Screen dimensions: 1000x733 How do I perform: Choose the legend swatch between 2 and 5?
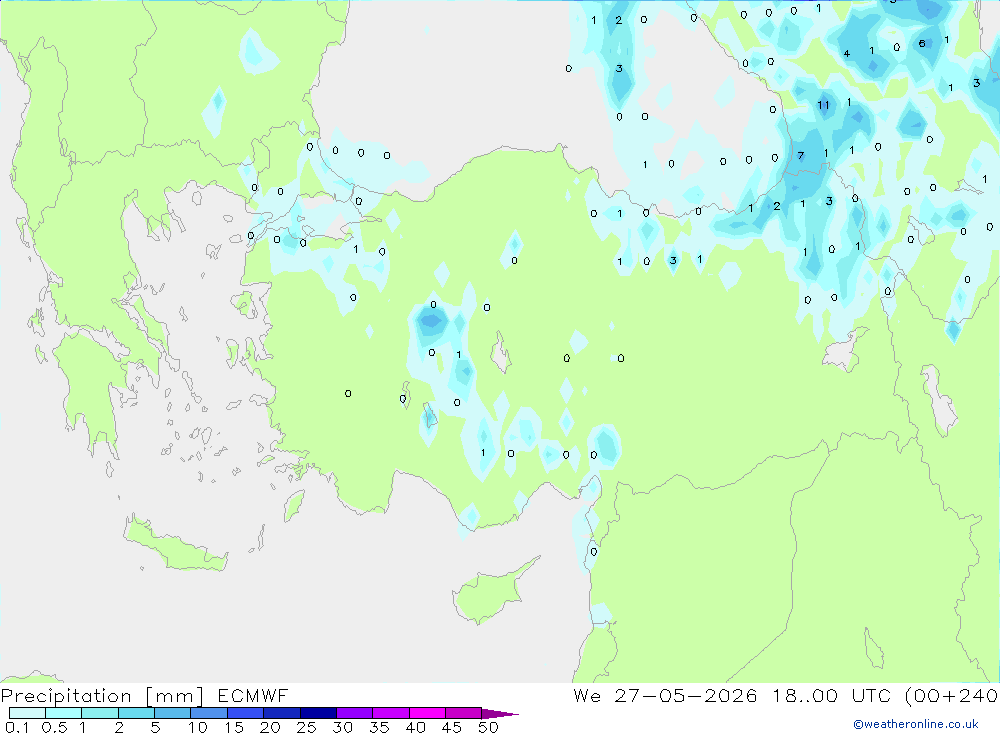pos(136,713)
